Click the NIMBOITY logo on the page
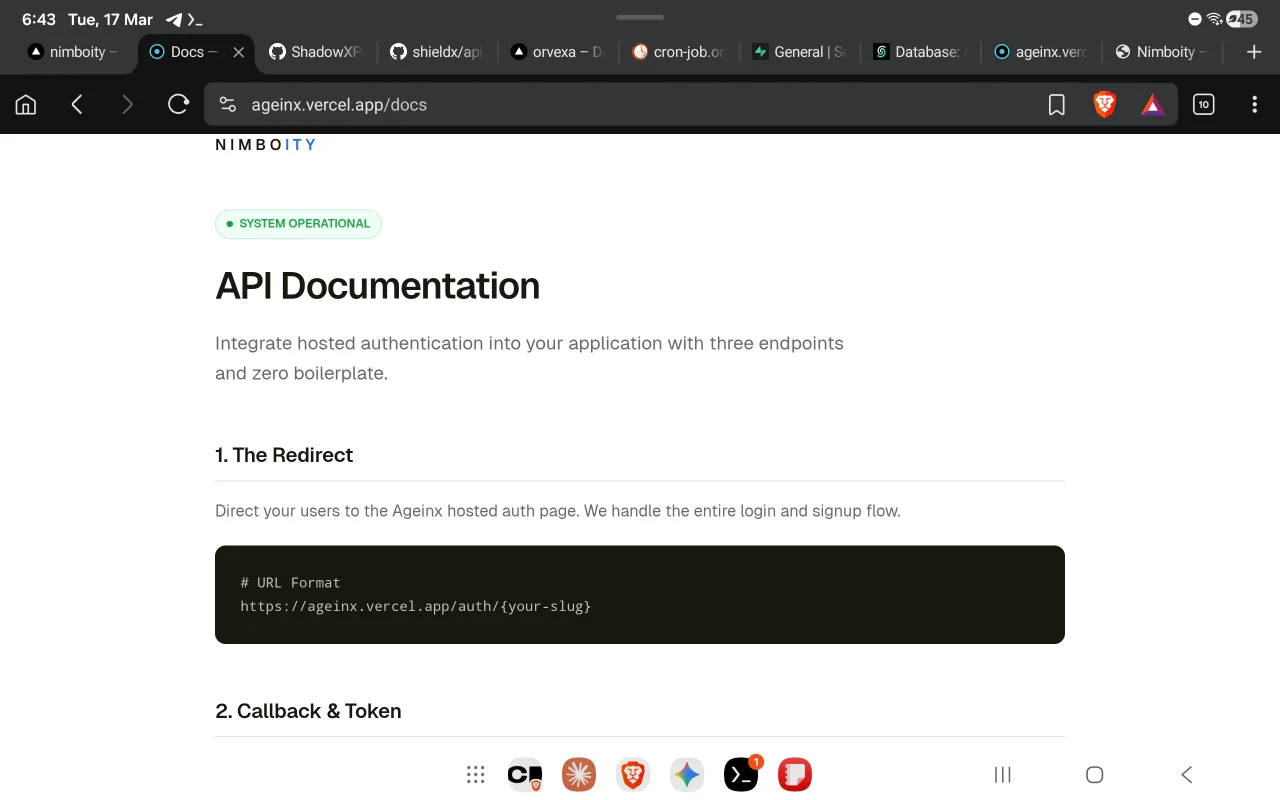 click(x=266, y=145)
